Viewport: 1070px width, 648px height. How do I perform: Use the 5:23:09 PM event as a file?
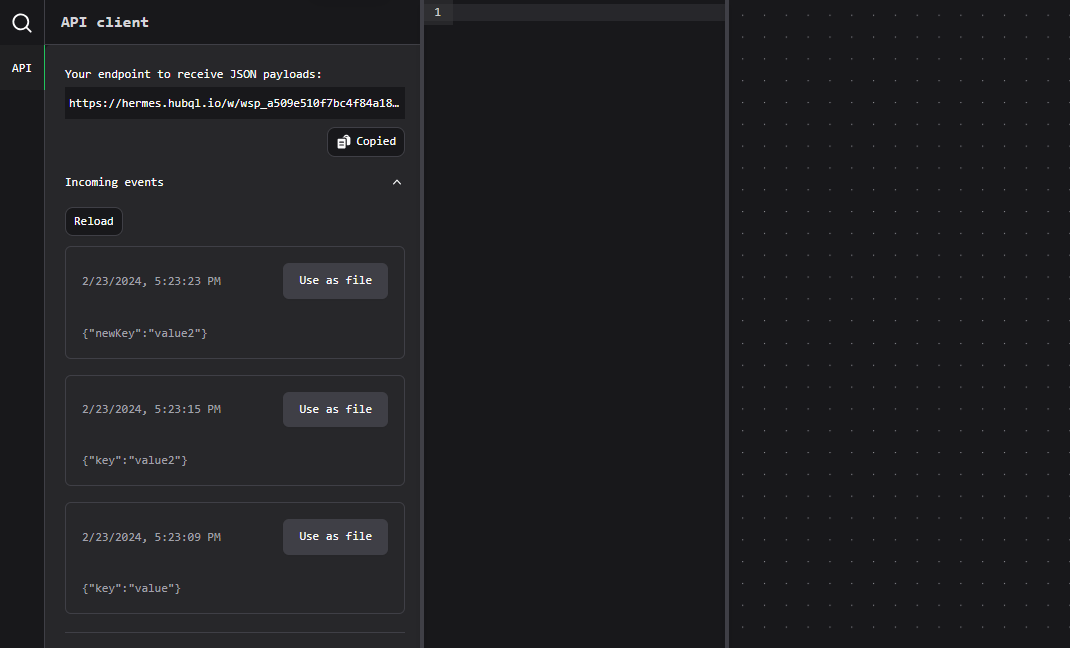[x=335, y=536]
